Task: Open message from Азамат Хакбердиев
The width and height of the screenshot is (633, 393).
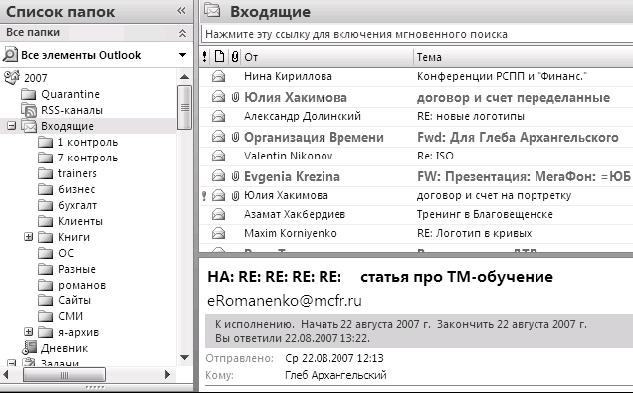Action: tap(416, 214)
